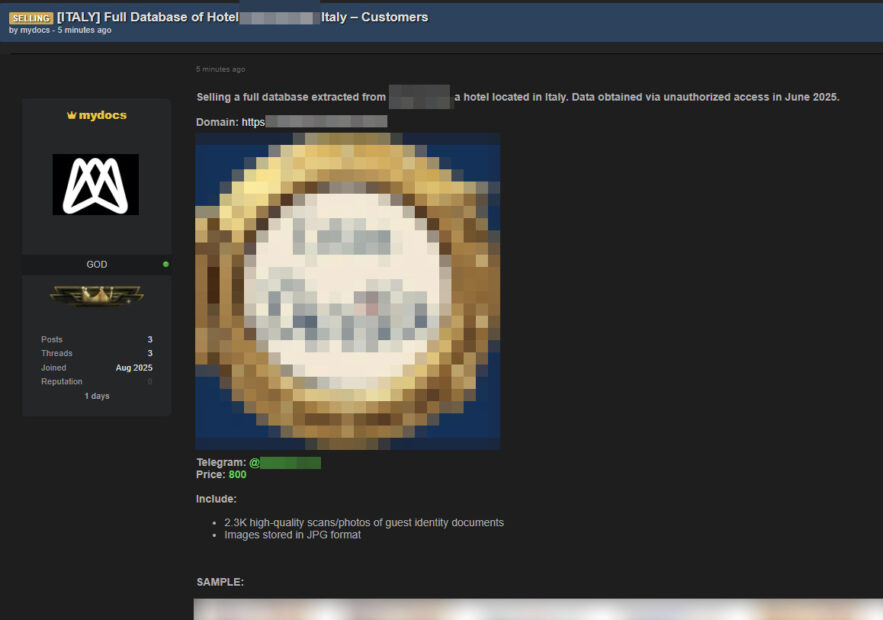This screenshot has width=883, height=620.
Task: Click the Posts count in profile panel
Action: click(149, 340)
